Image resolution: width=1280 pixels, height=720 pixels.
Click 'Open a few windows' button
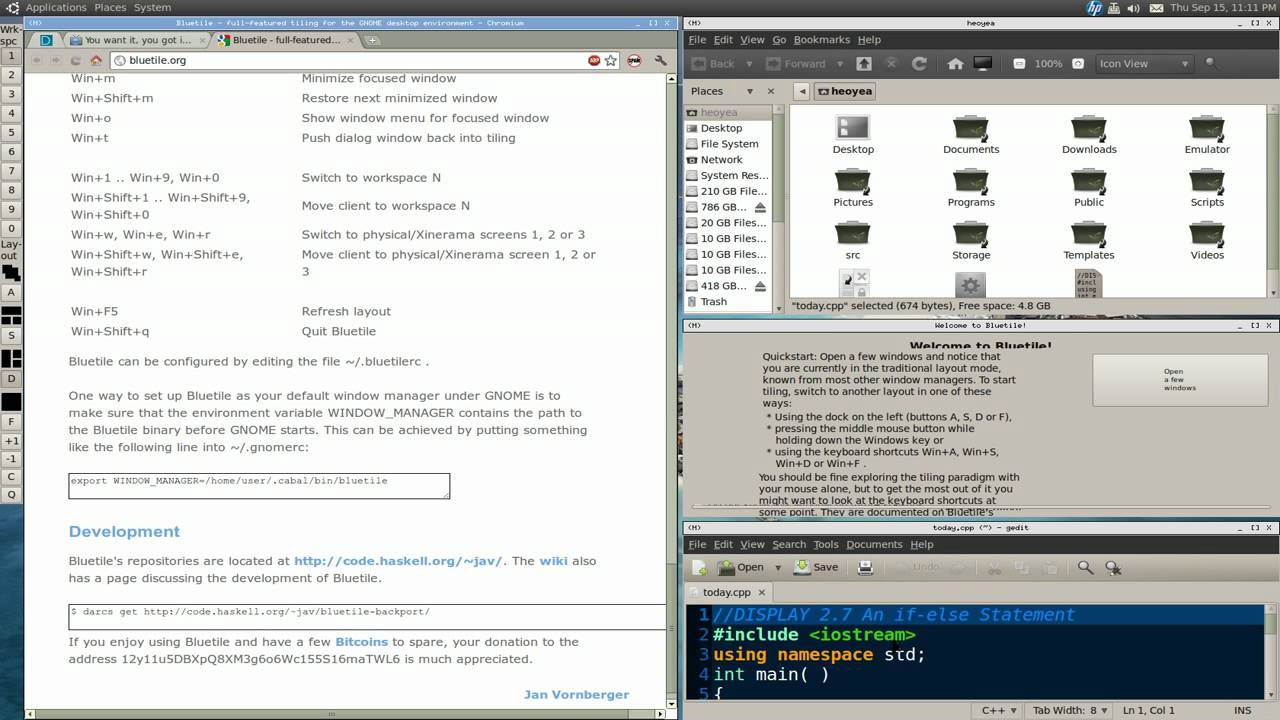point(1180,380)
